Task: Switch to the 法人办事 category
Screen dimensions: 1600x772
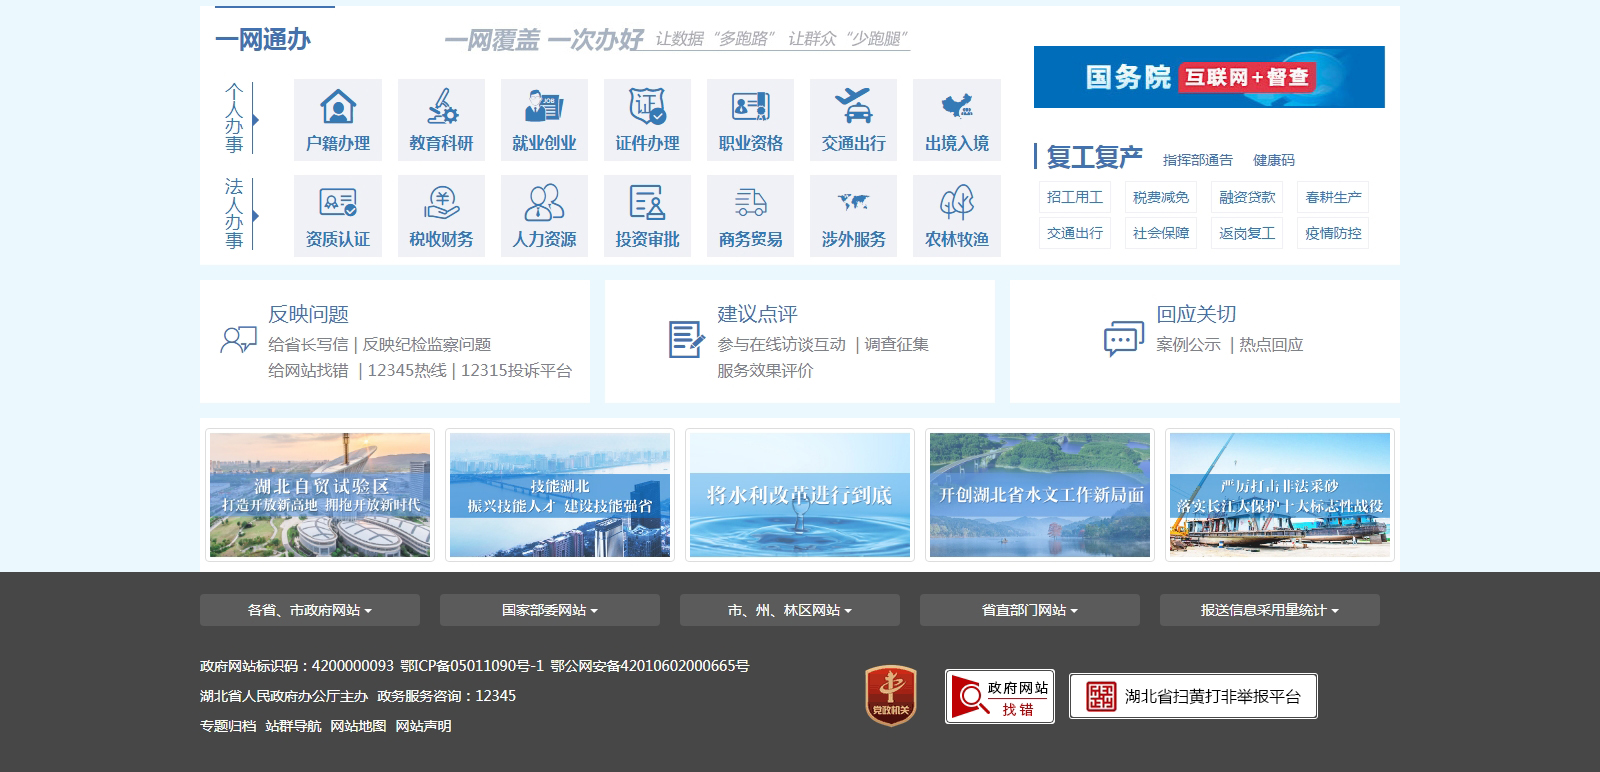Action: [x=235, y=214]
